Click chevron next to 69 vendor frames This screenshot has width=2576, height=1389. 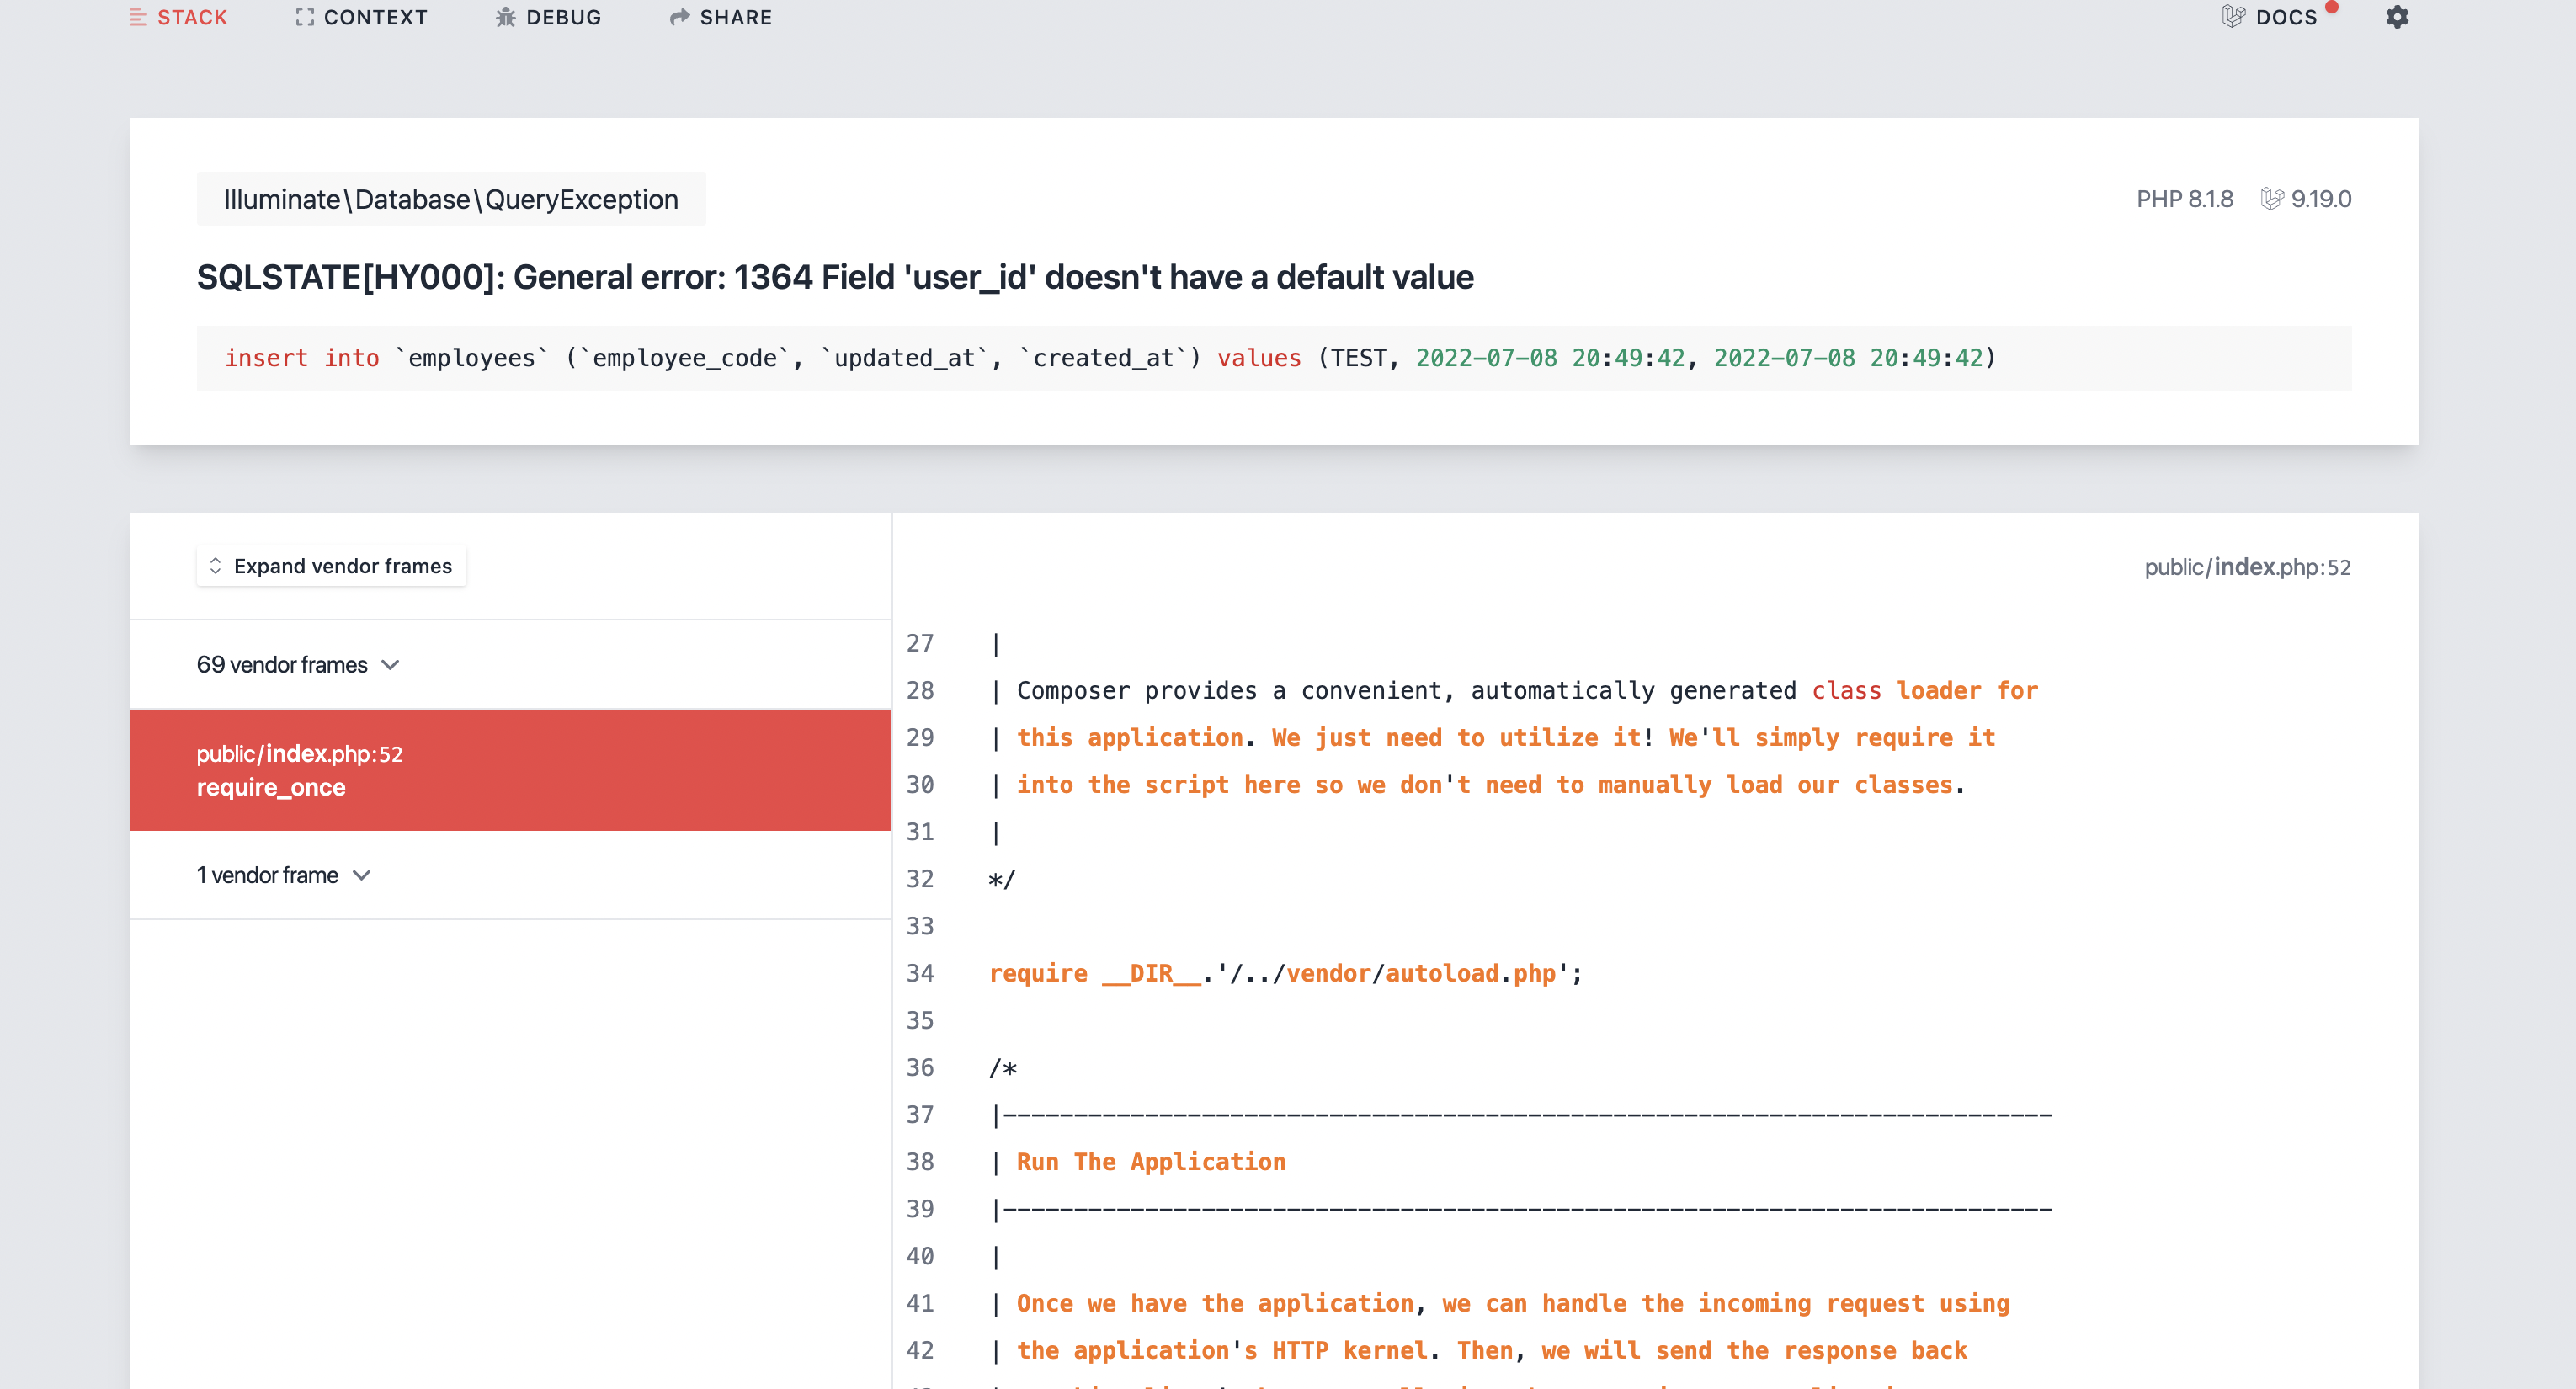(x=391, y=665)
